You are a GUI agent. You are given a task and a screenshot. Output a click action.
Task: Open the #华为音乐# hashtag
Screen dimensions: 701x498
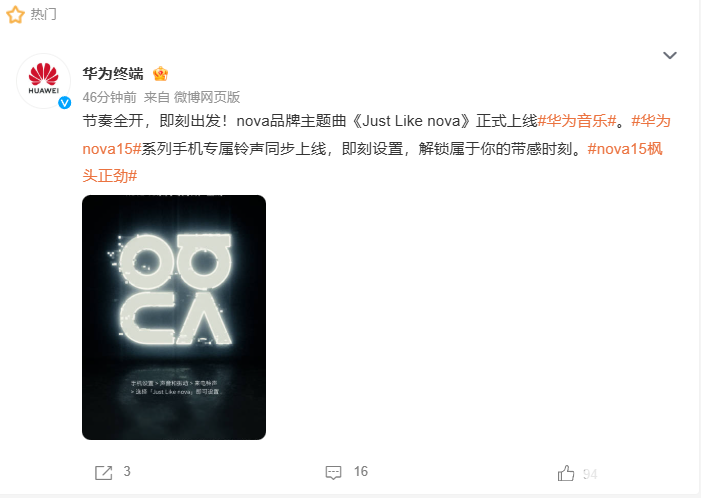[577, 121]
